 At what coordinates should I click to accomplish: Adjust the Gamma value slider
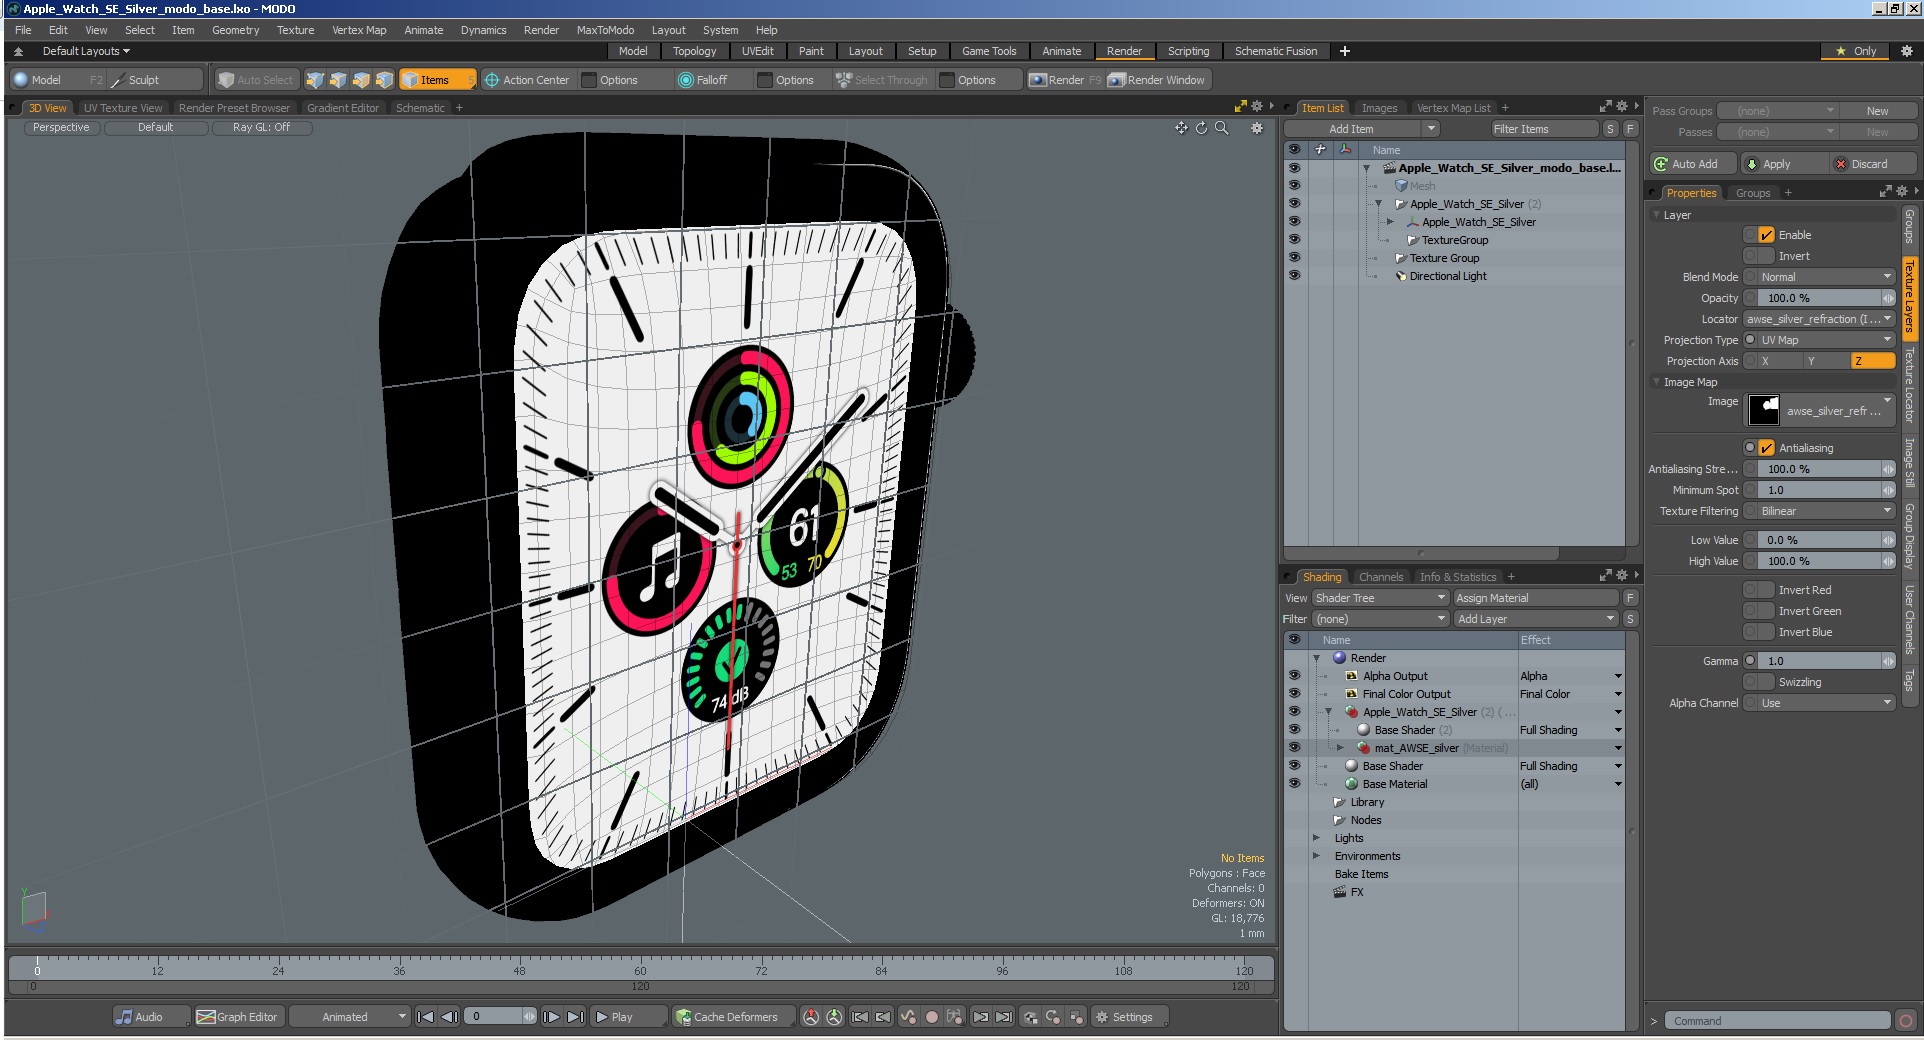[x=1826, y=661]
